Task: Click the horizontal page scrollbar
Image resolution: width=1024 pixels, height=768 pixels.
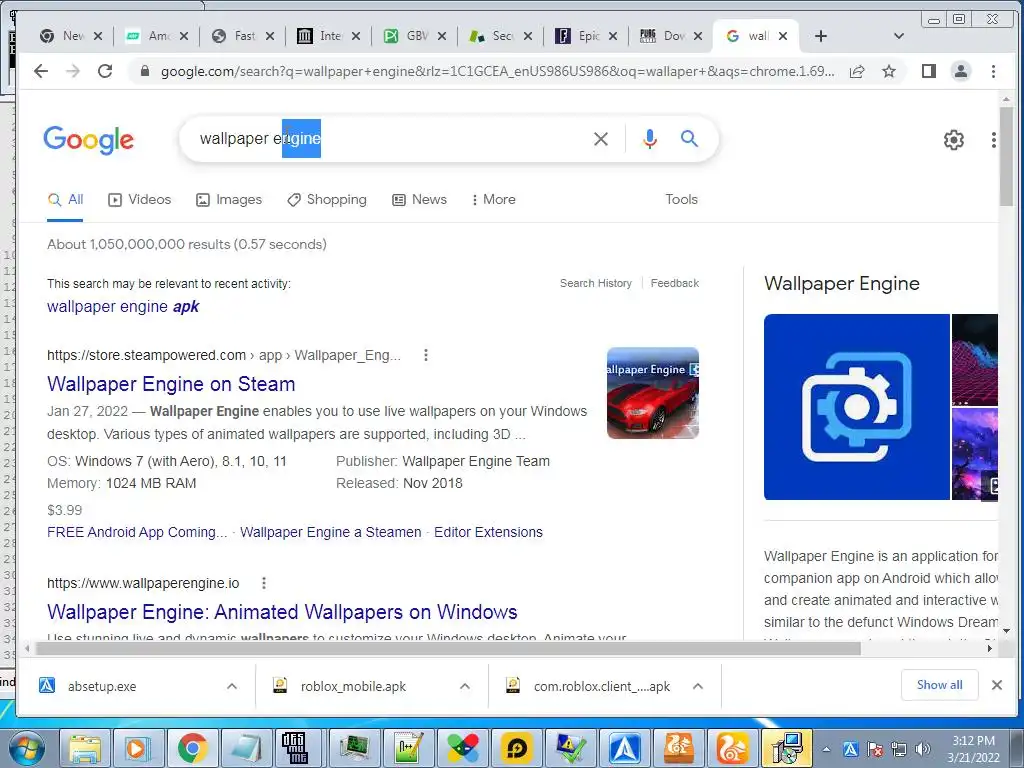Action: (448, 648)
